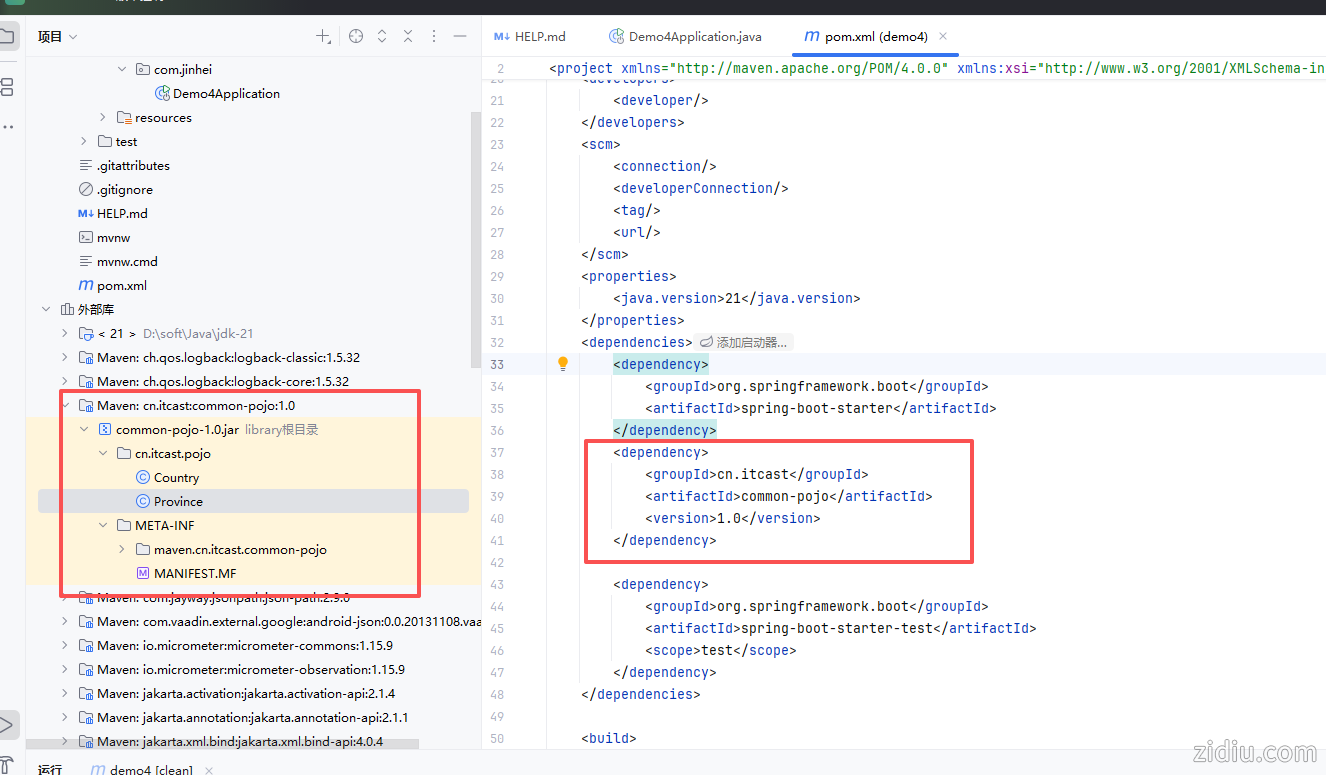Click the Run tool window icon in left sidebar

tap(8, 724)
